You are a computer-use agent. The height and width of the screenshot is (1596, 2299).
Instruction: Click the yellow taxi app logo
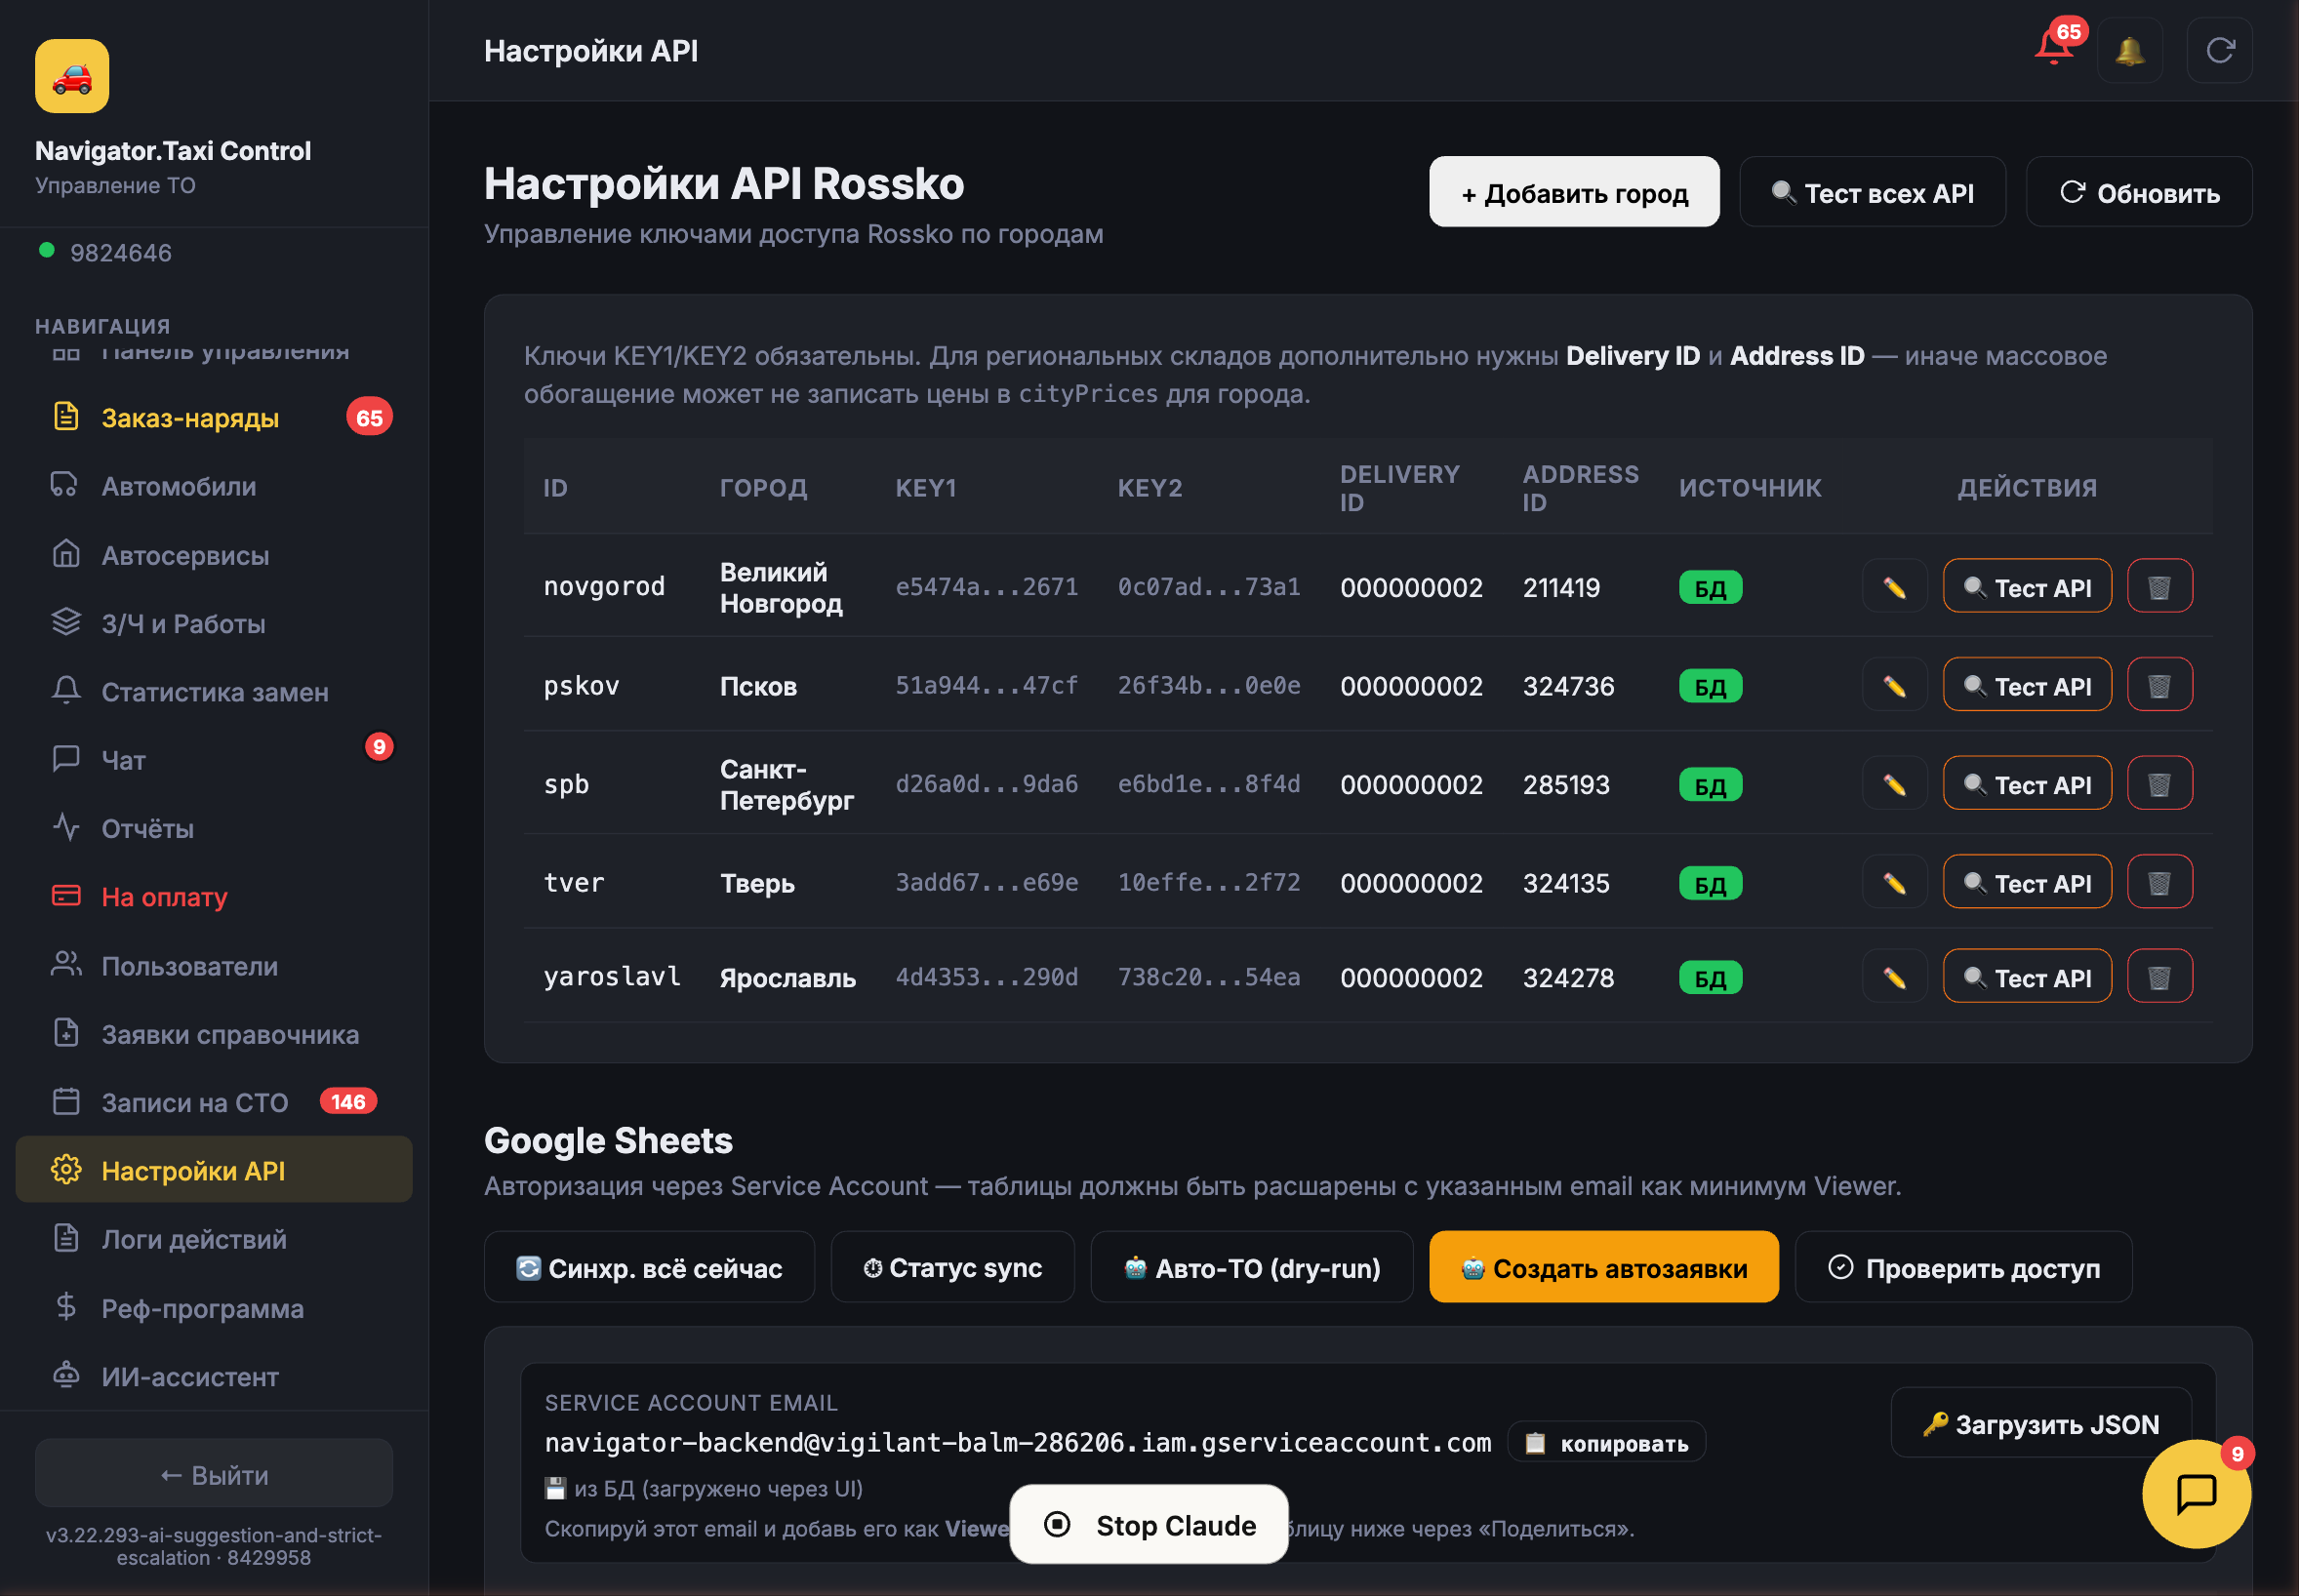pyautogui.click(x=72, y=76)
